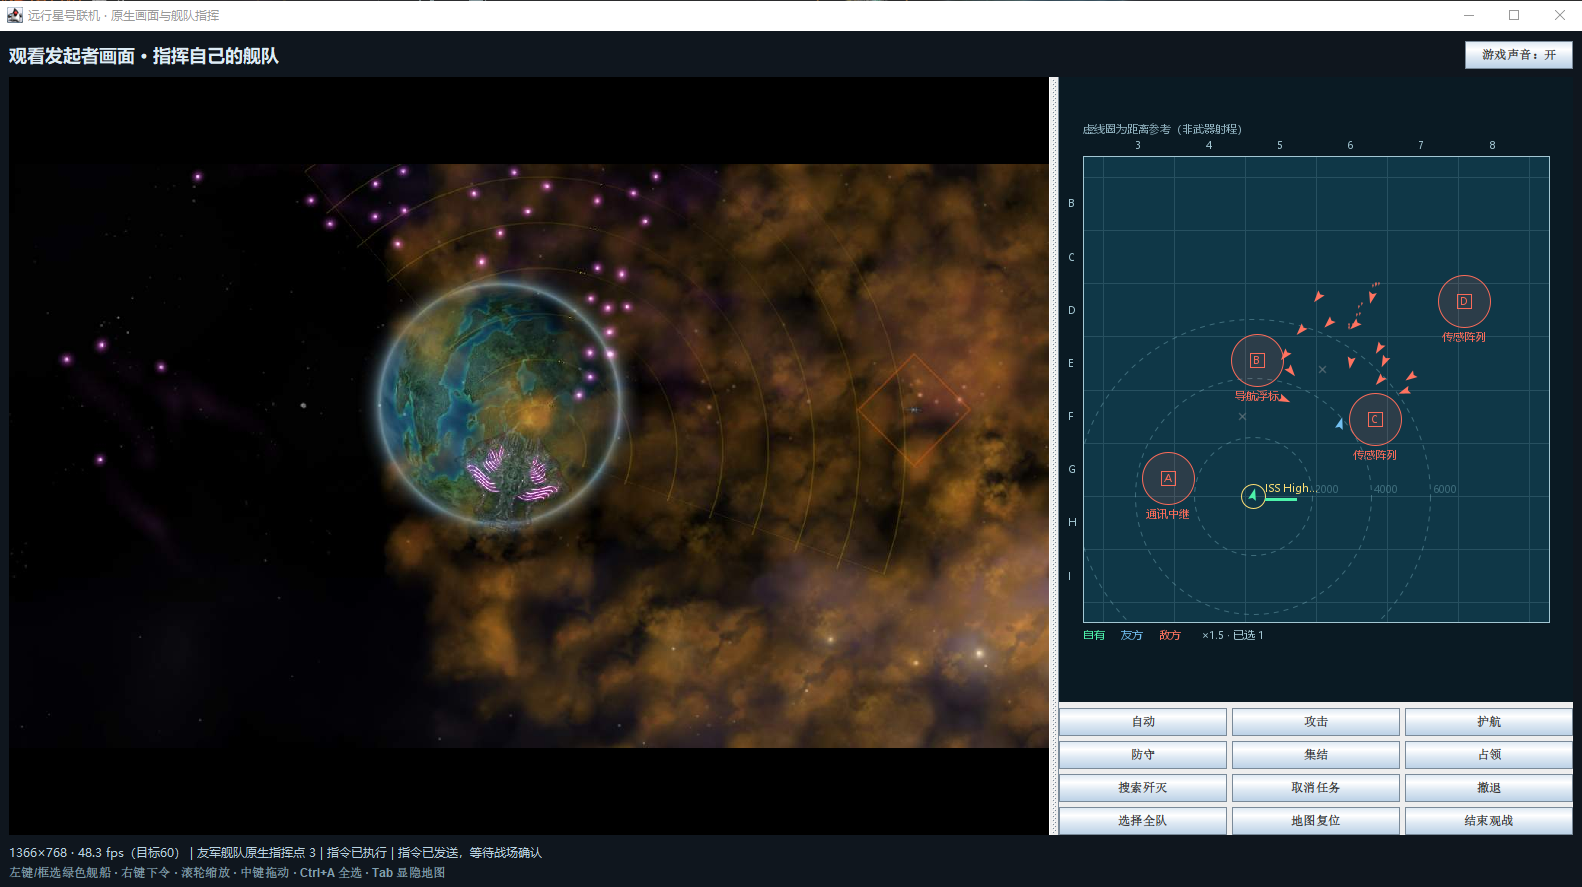Image resolution: width=1582 pixels, height=887 pixels.
Task: Click the 自有 legend label
Action: (1094, 635)
